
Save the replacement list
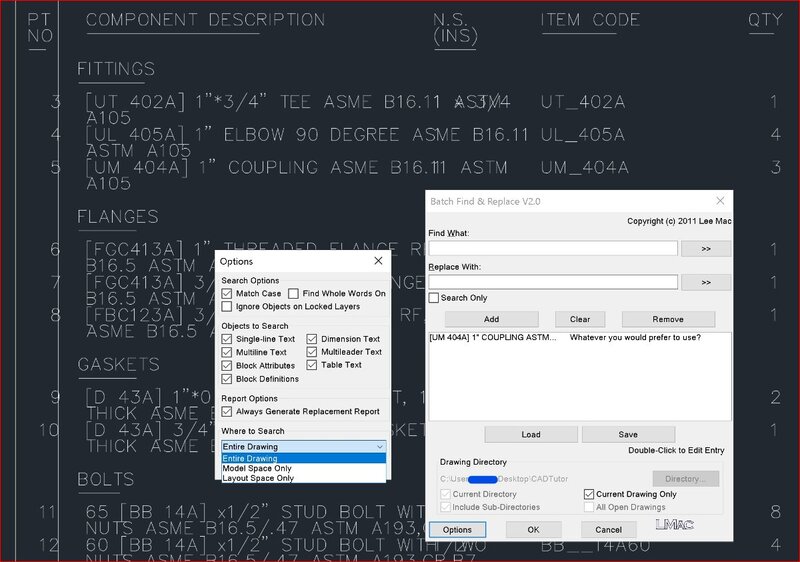[x=628, y=435]
